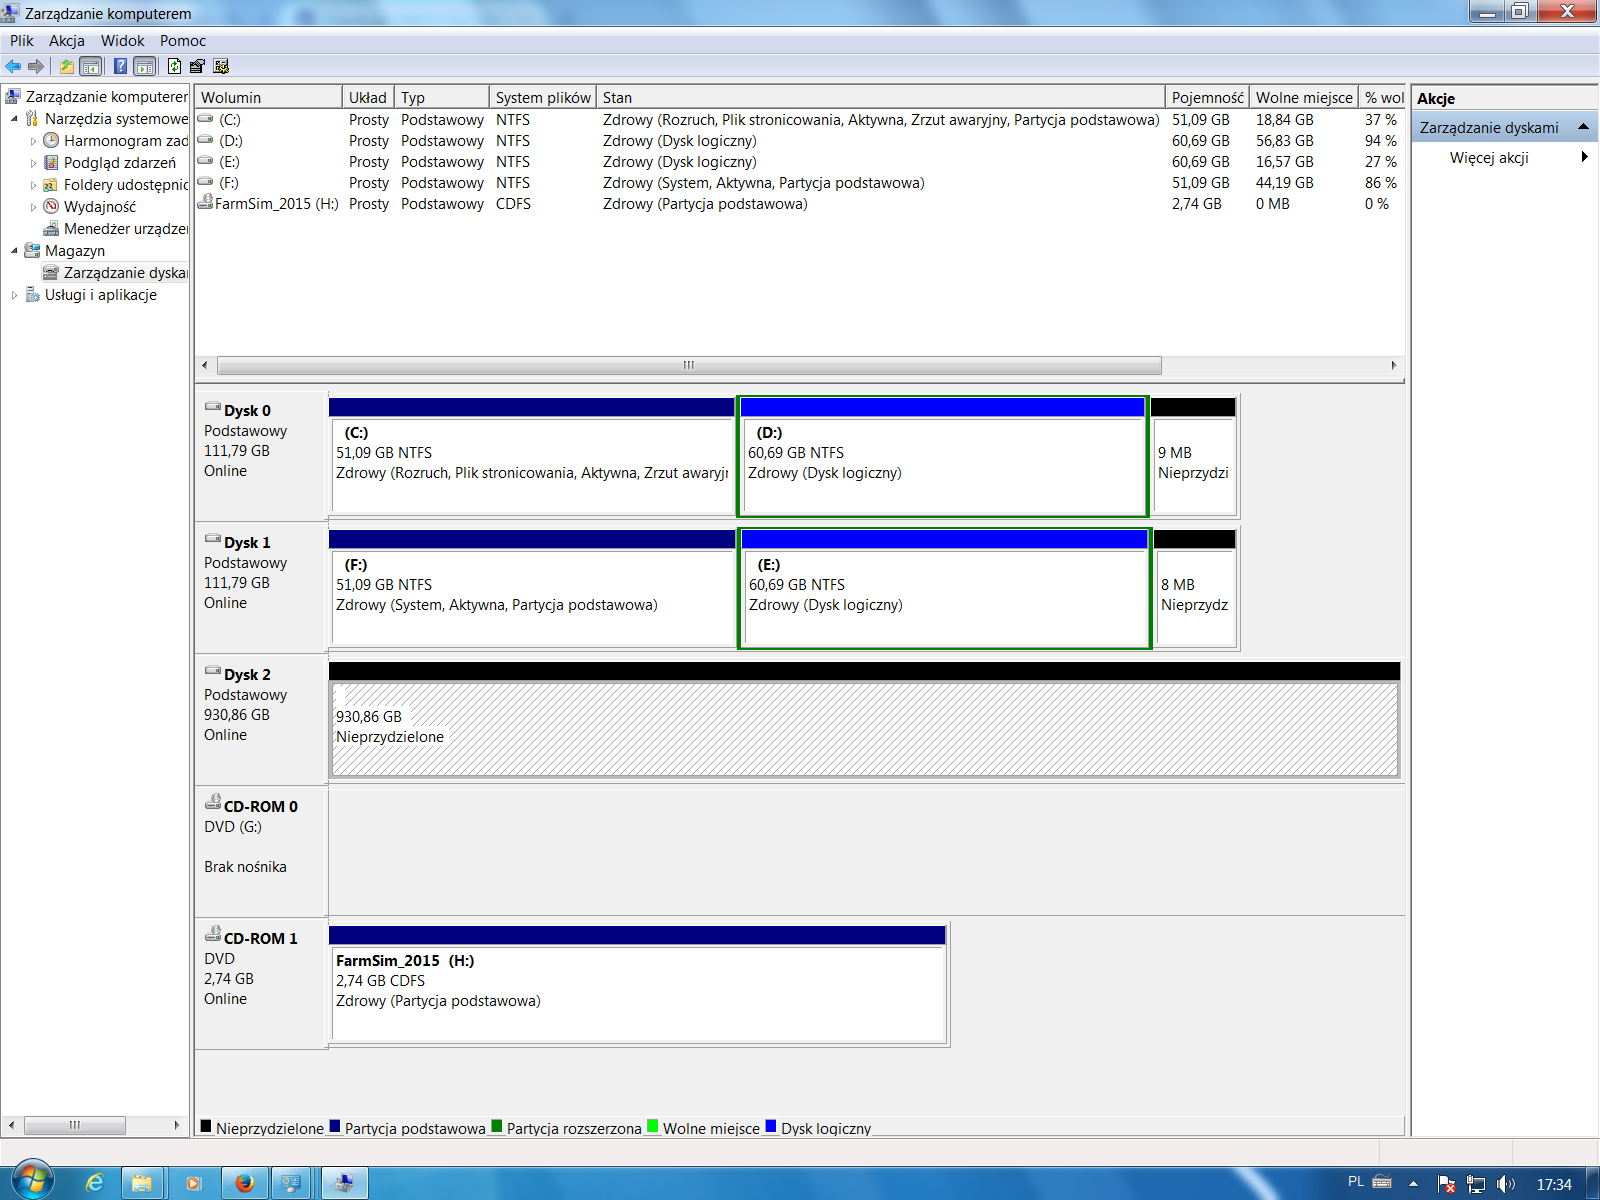Collapse the Narzędzia systemowe tree node
This screenshot has height=1200, width=1600.
14,119
